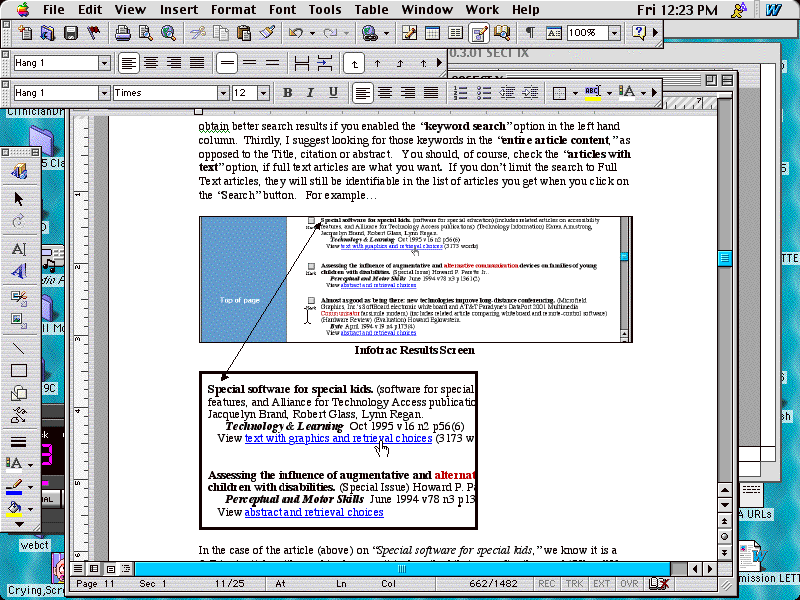The width and height of the screenshot is (800, 600).
Task: Justify text in Formatting toolbar
Action: pyautogui.click(x=431, y=92)
